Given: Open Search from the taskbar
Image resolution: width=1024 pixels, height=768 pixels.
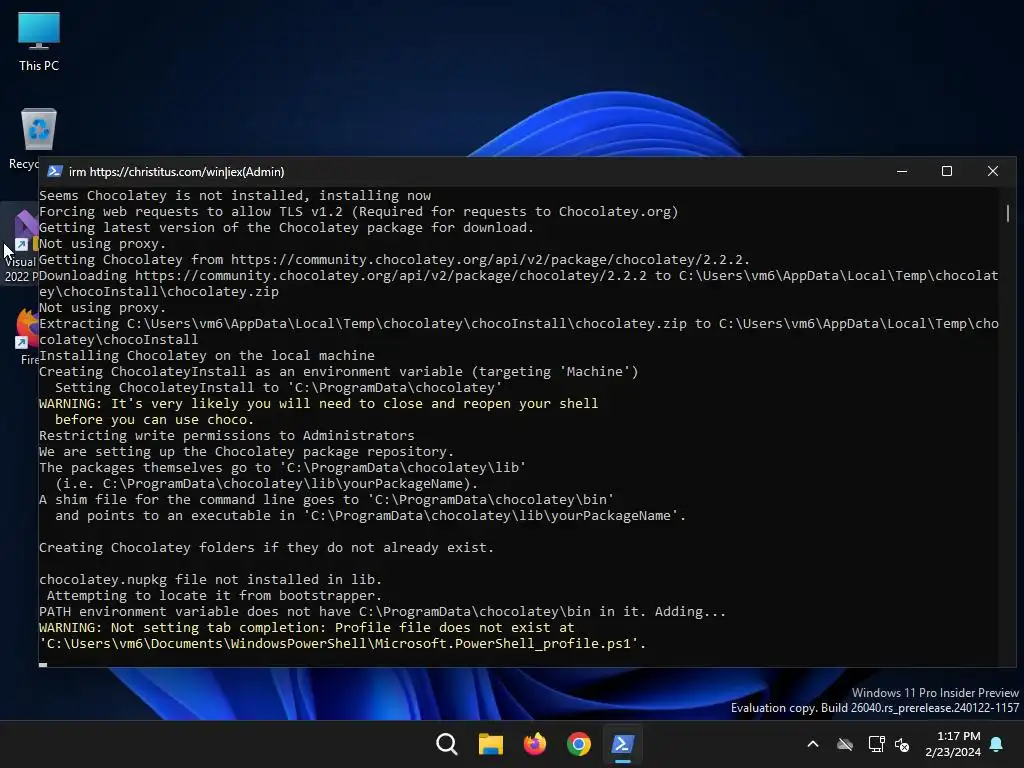Looking at the screenshot, I should (447, 744).
